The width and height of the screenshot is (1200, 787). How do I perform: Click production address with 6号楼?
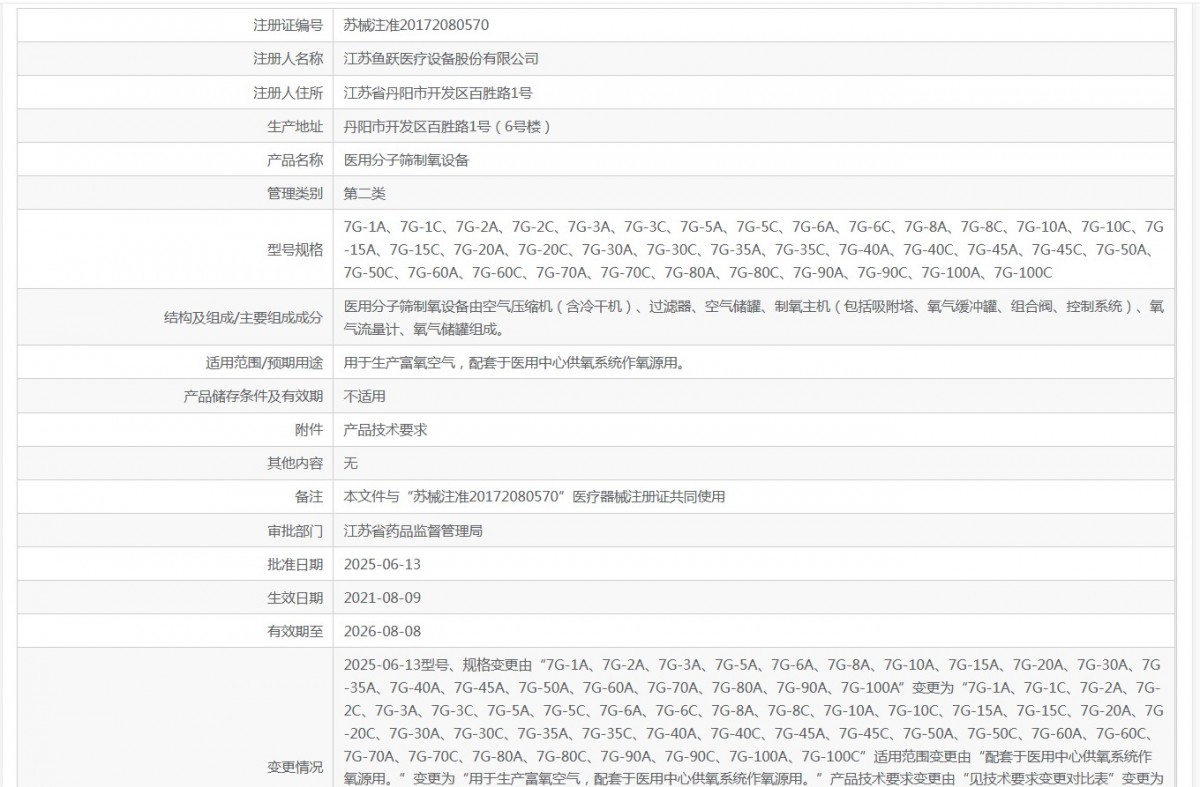[447, 126]
